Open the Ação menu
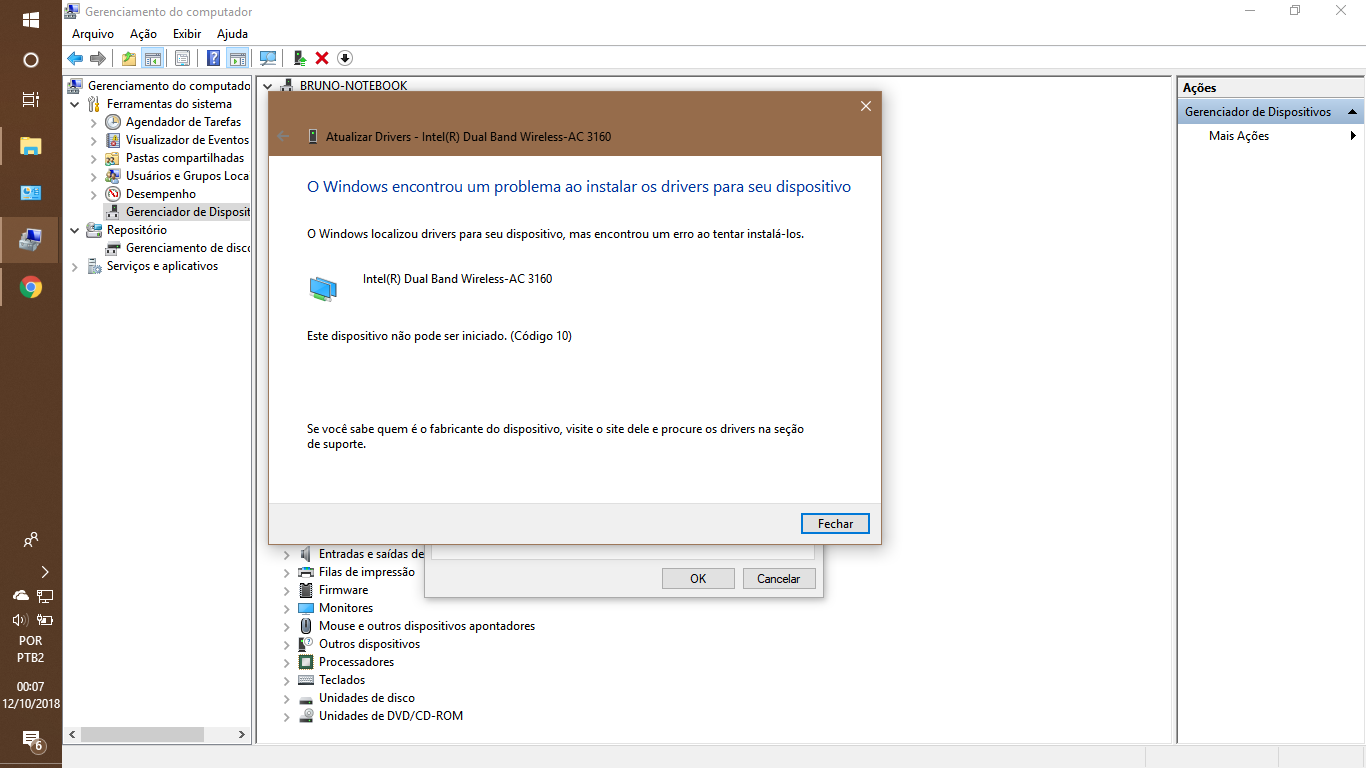The width and height of the screenshot is (1366, 768). coord(143,34)
